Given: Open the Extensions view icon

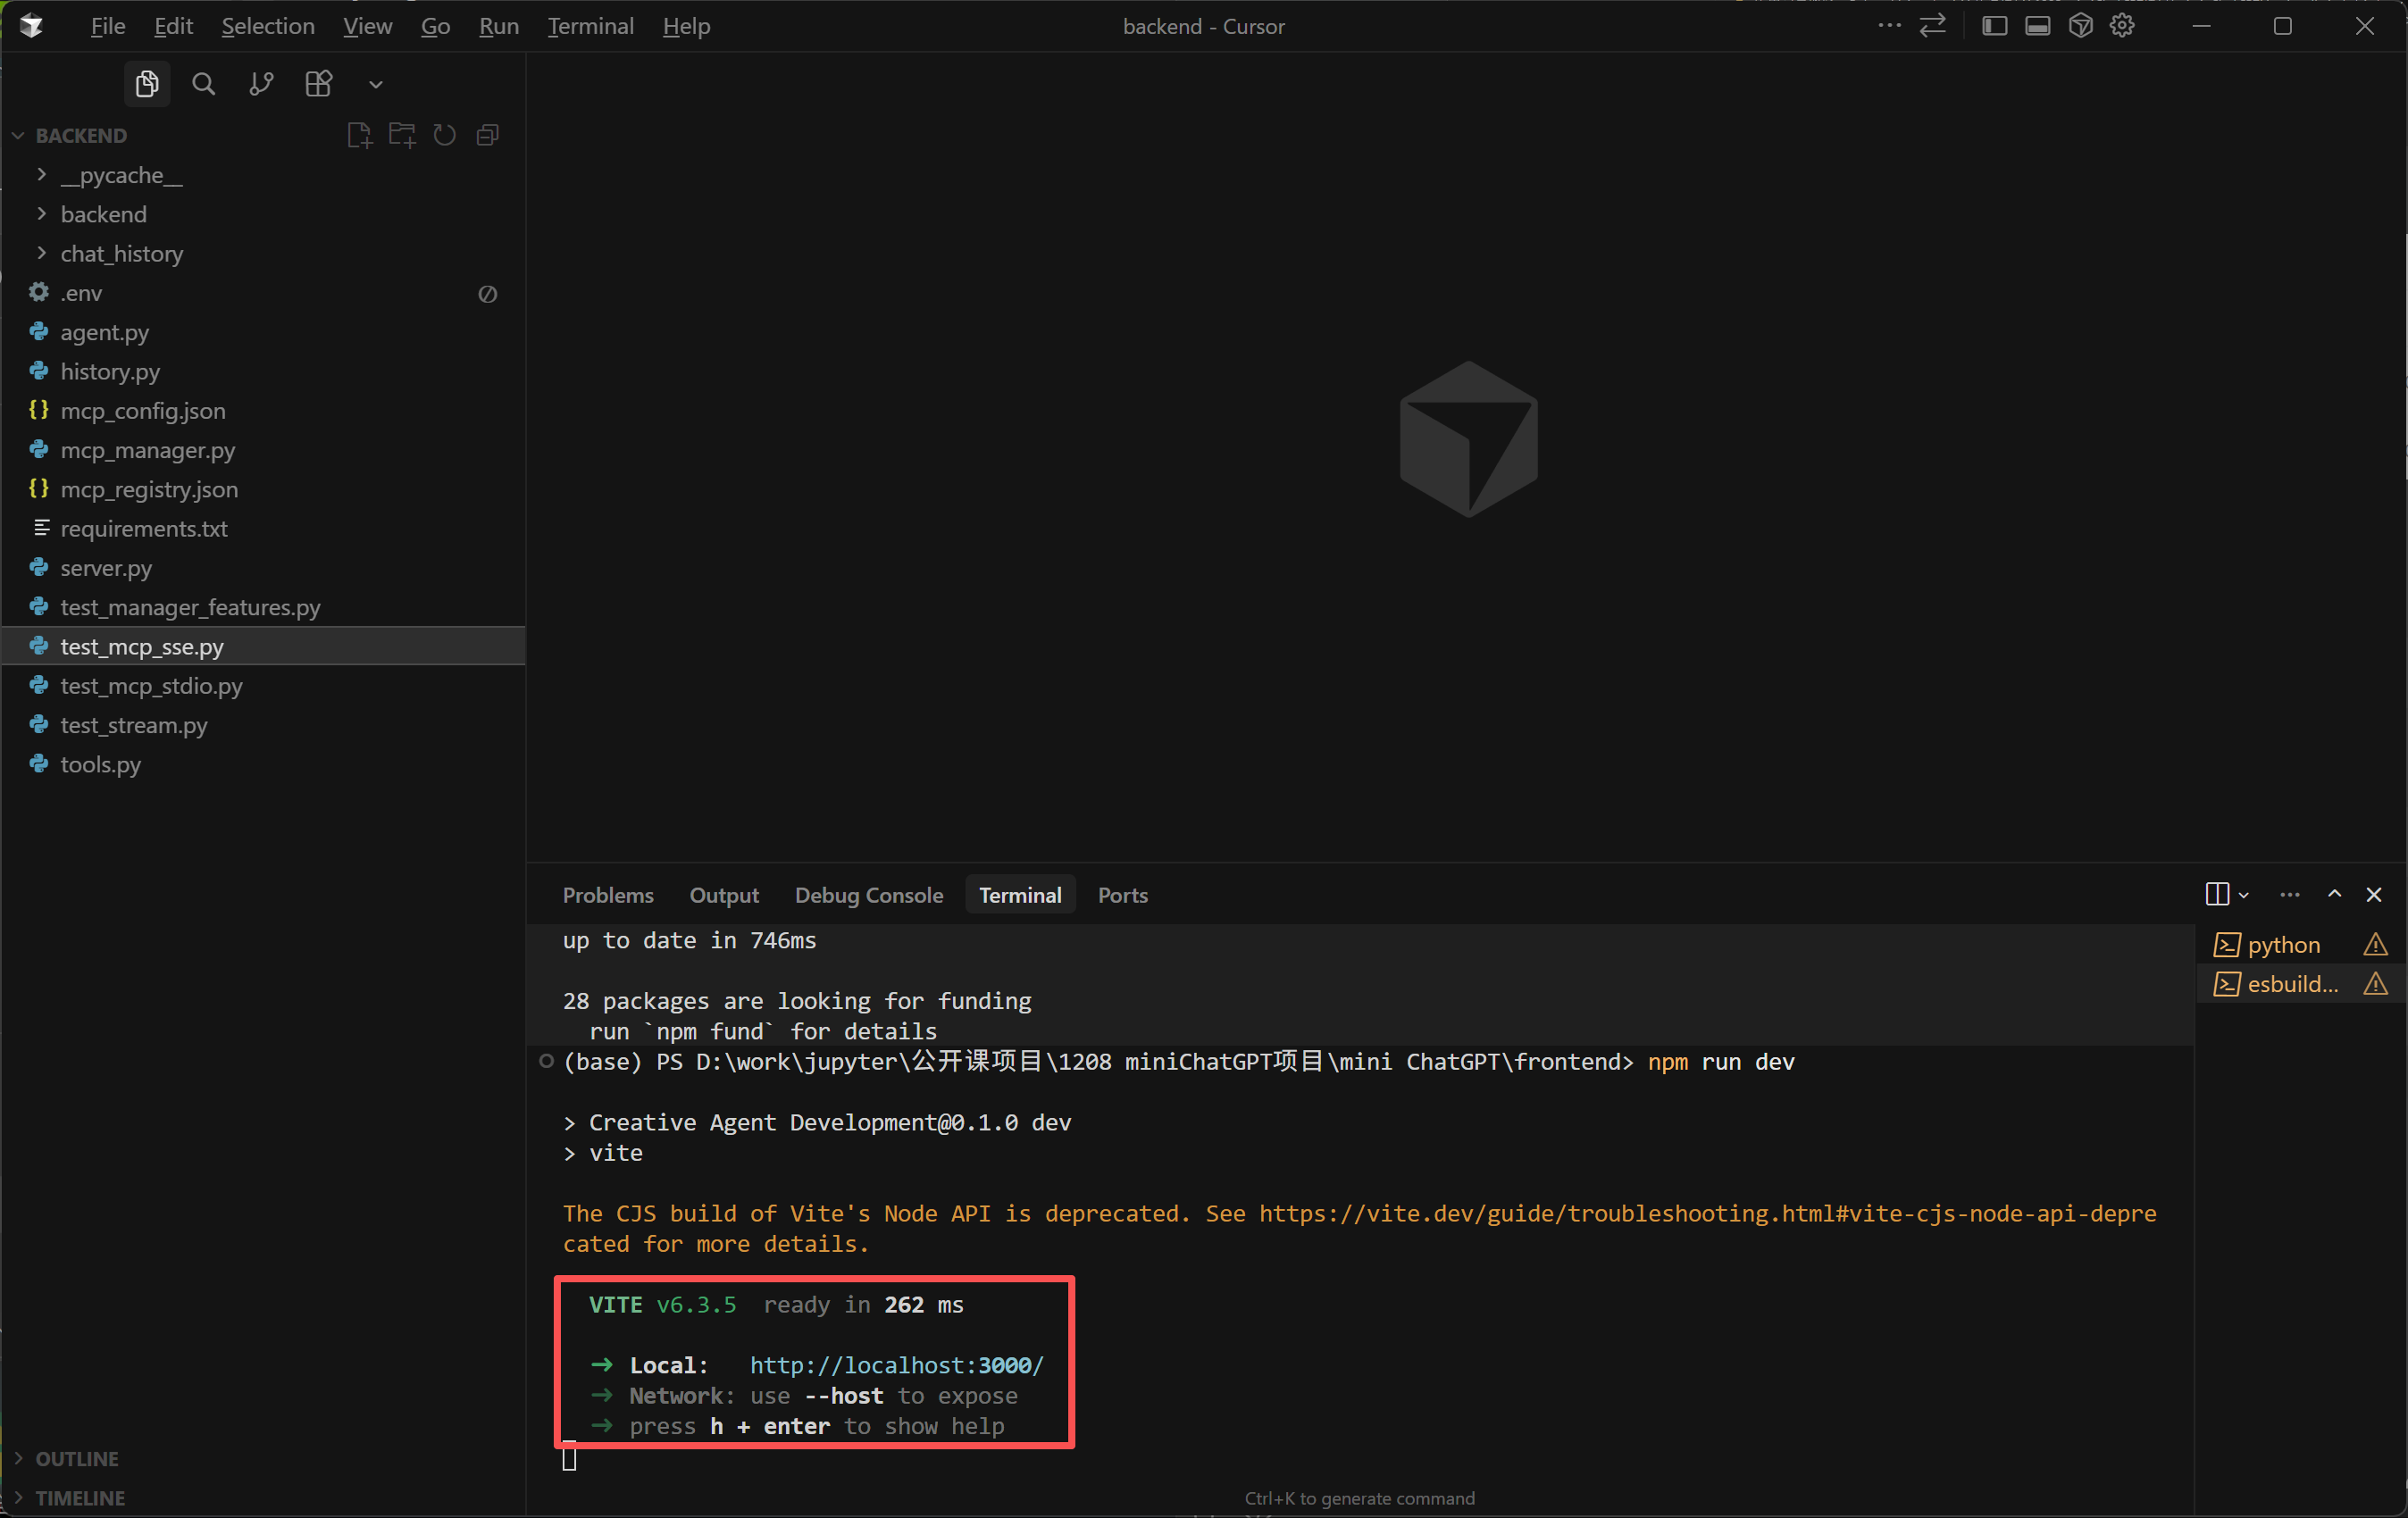Looking at the screenshot, I should [318, 84].
